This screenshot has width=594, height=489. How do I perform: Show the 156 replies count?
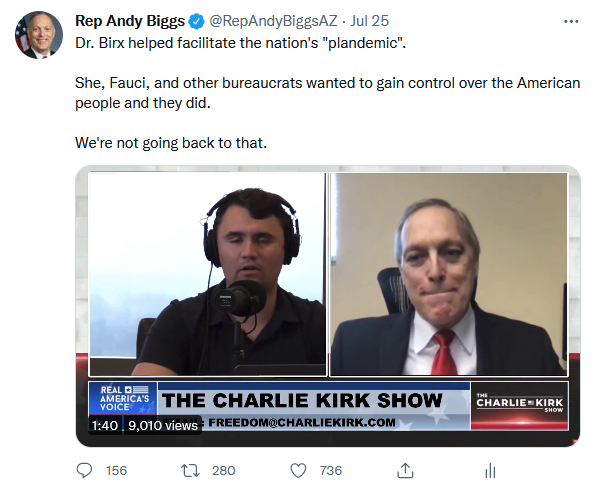pyautogui.click(x=116, y=471)
